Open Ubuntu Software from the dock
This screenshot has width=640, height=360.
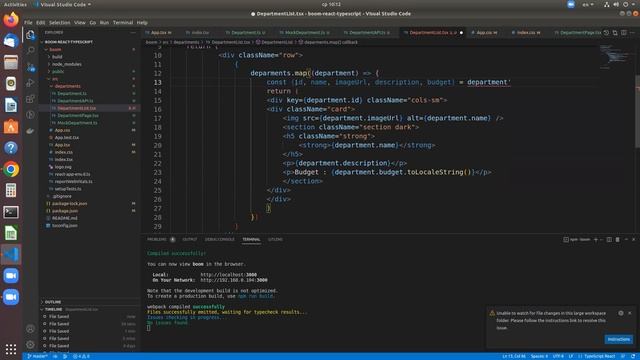11,127
